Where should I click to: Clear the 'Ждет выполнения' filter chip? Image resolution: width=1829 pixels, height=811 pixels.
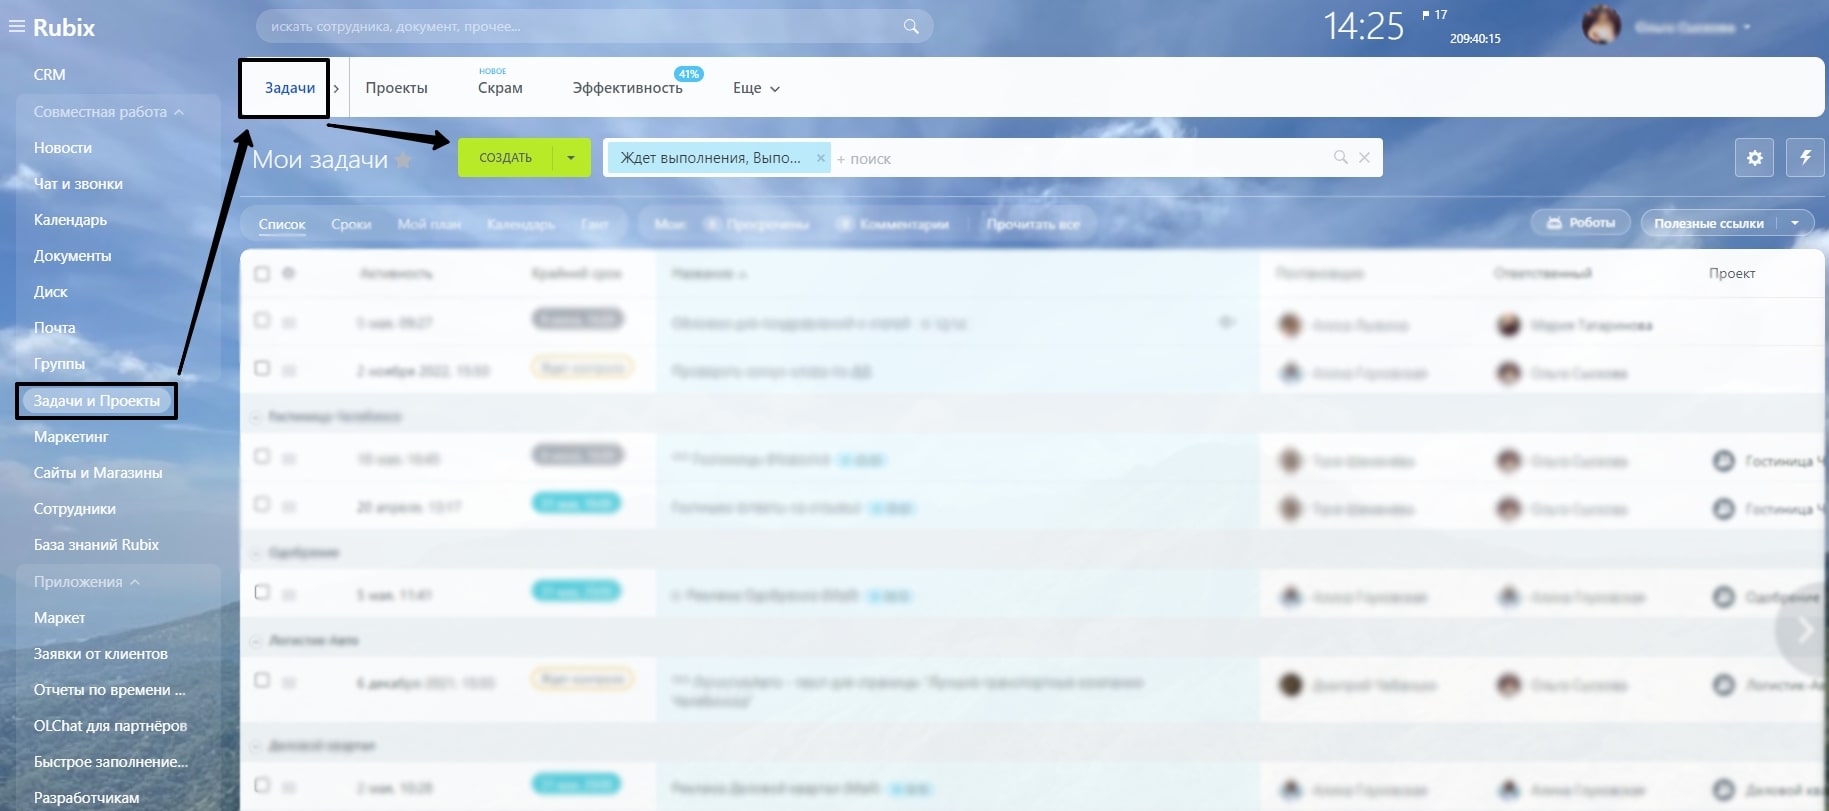(x=820, y=158)
